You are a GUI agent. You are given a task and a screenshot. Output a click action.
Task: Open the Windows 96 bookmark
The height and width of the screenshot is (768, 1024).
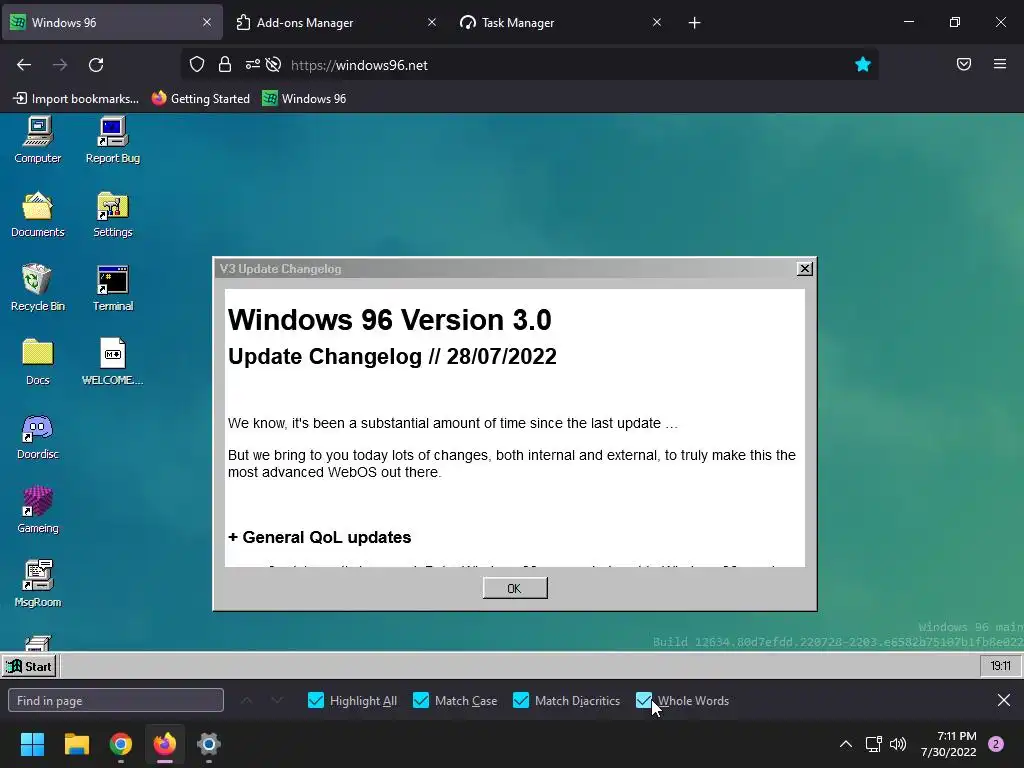click(304, 99)
